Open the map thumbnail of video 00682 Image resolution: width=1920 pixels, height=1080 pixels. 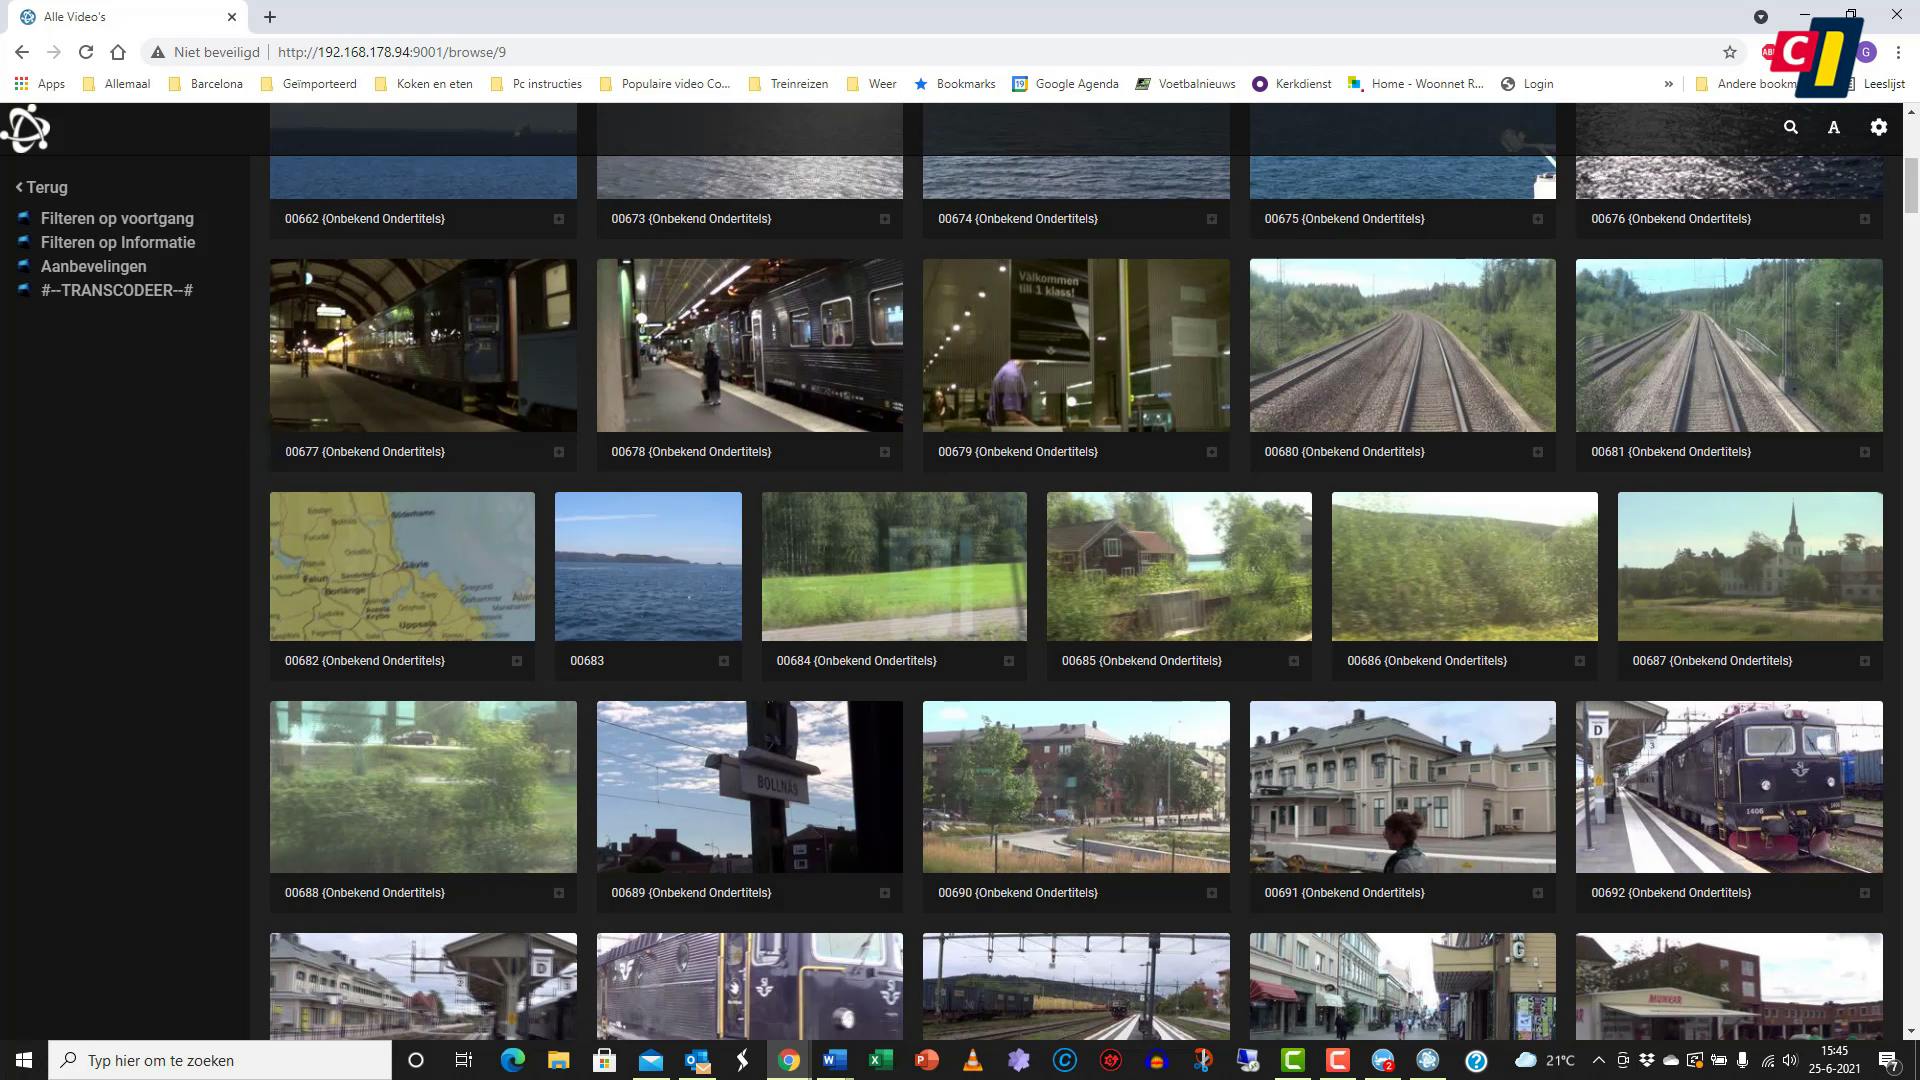pos(402,566)
